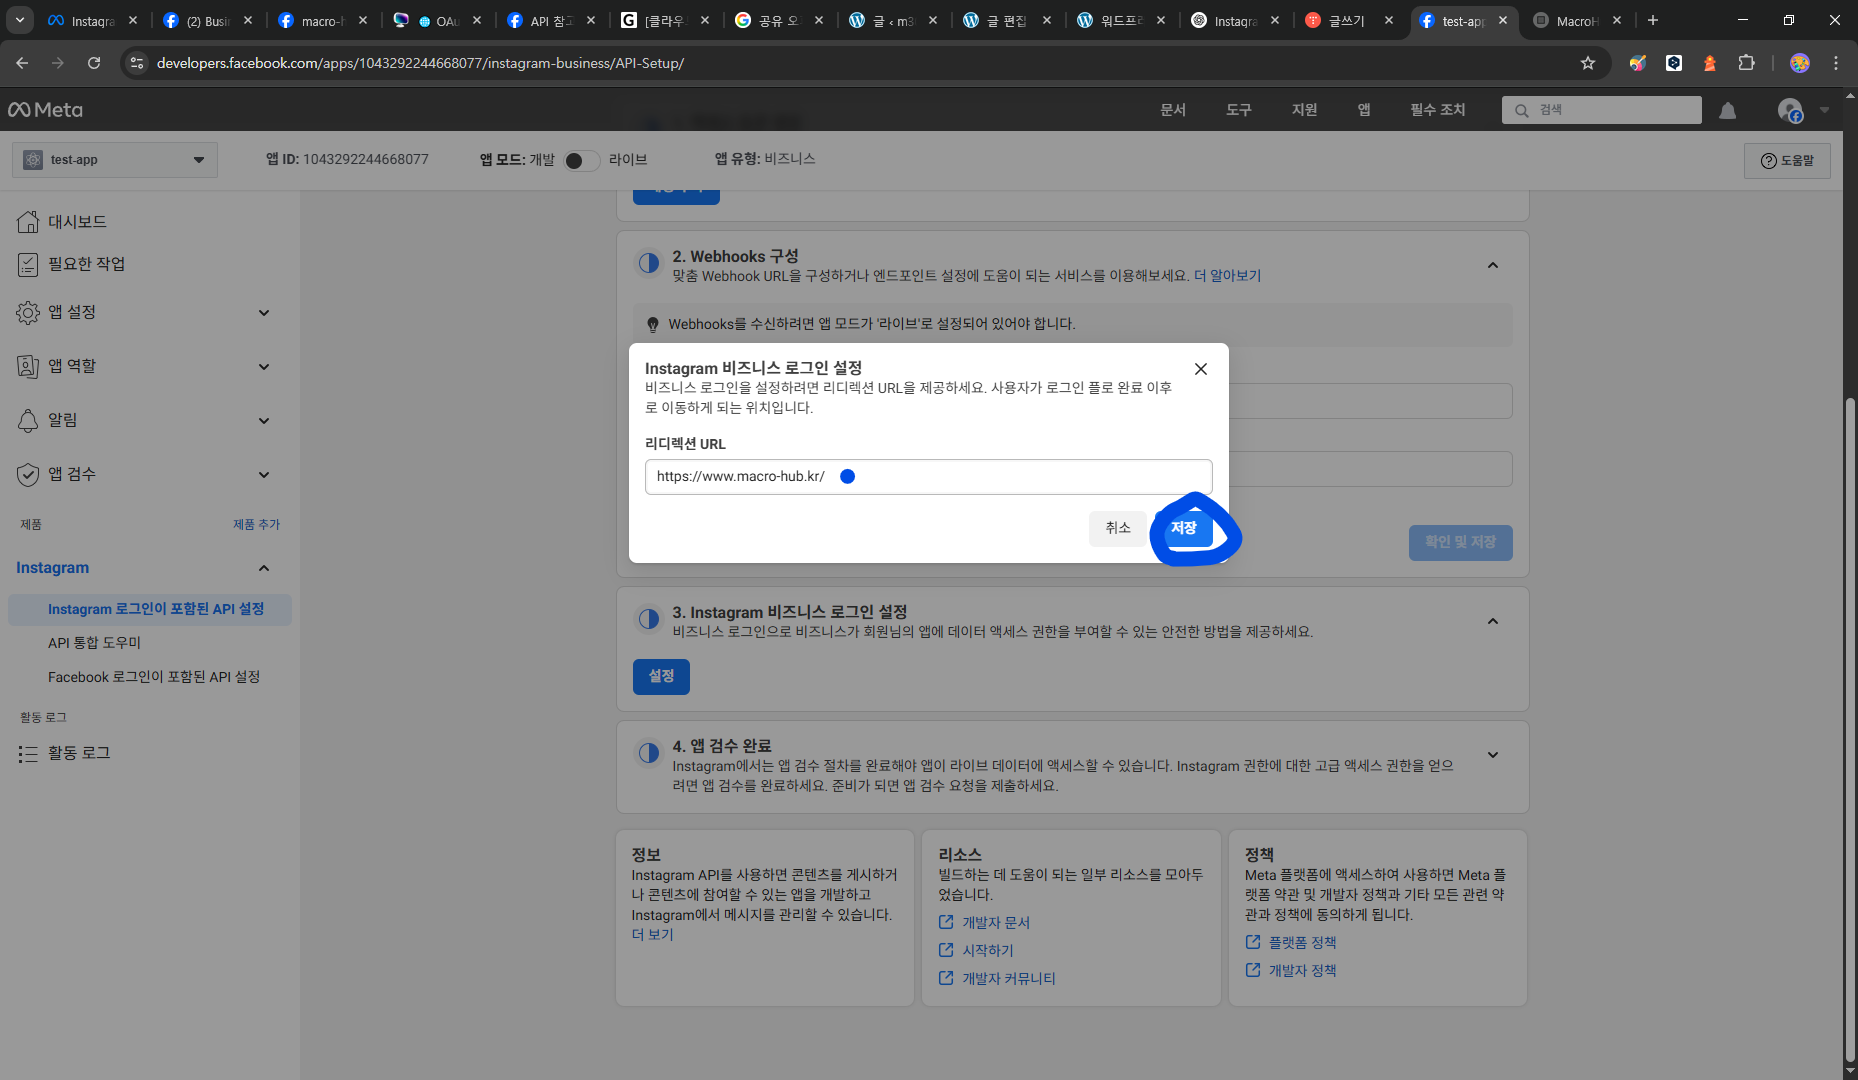Click step 4 앱 검수 완료 progress icon
The image size is (1858, 1080).
(x=649, y=753)
